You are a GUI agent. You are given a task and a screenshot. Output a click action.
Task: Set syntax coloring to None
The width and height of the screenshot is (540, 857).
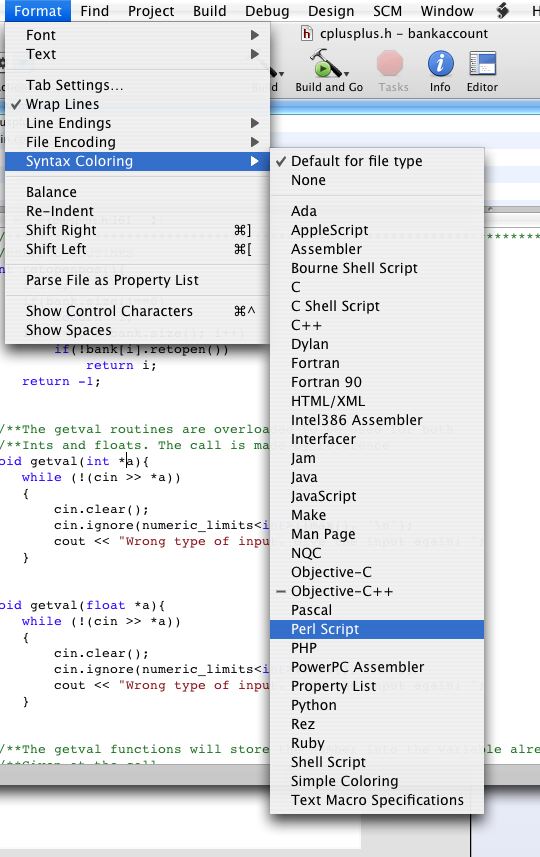(377, 180)
